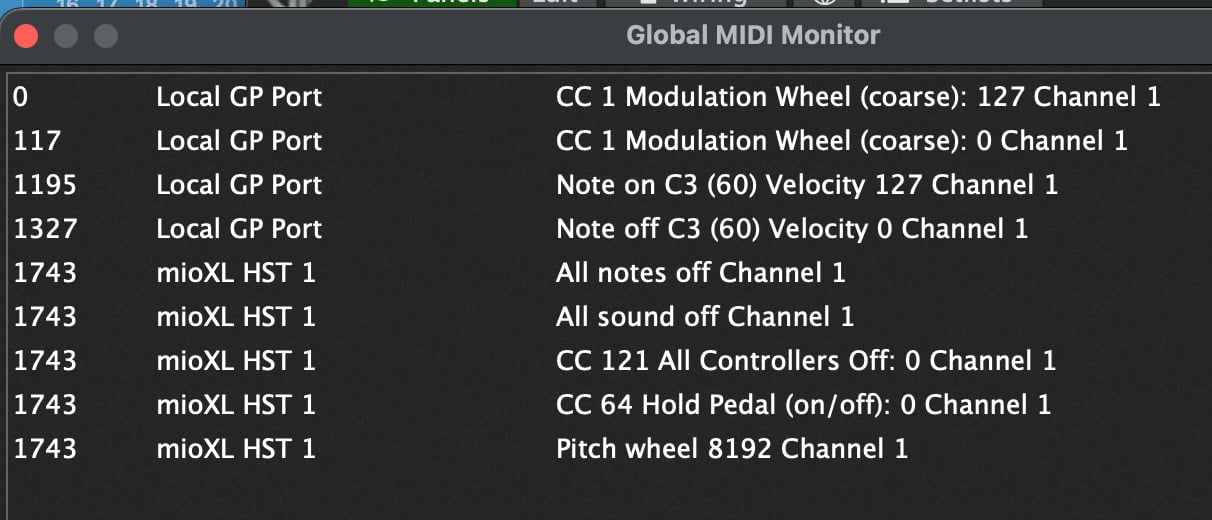Click the window zoom button
Image resolution: width=1212 pixels, height=520 pixels.
pyautogui.click(x=105, y=37)
